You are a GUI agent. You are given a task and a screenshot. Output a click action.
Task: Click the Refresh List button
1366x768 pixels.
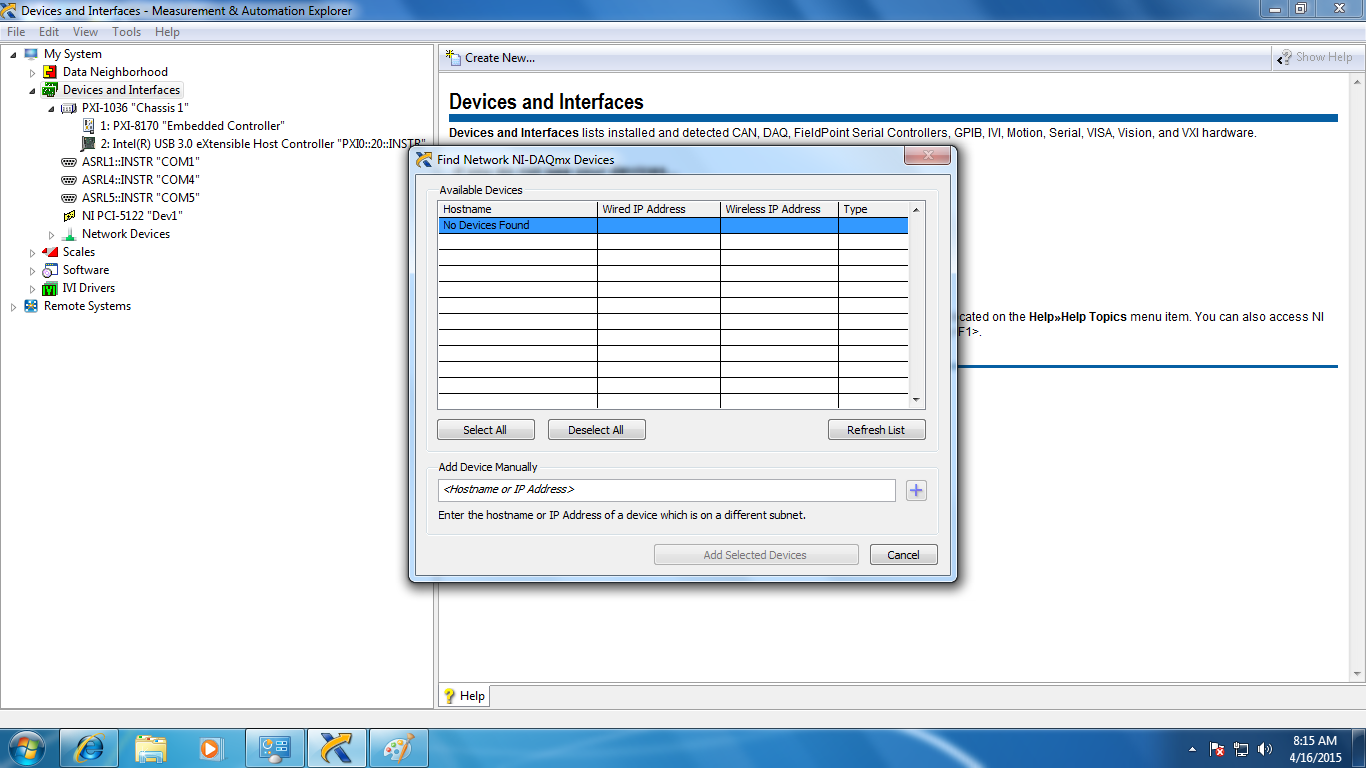tap(876, 430)
